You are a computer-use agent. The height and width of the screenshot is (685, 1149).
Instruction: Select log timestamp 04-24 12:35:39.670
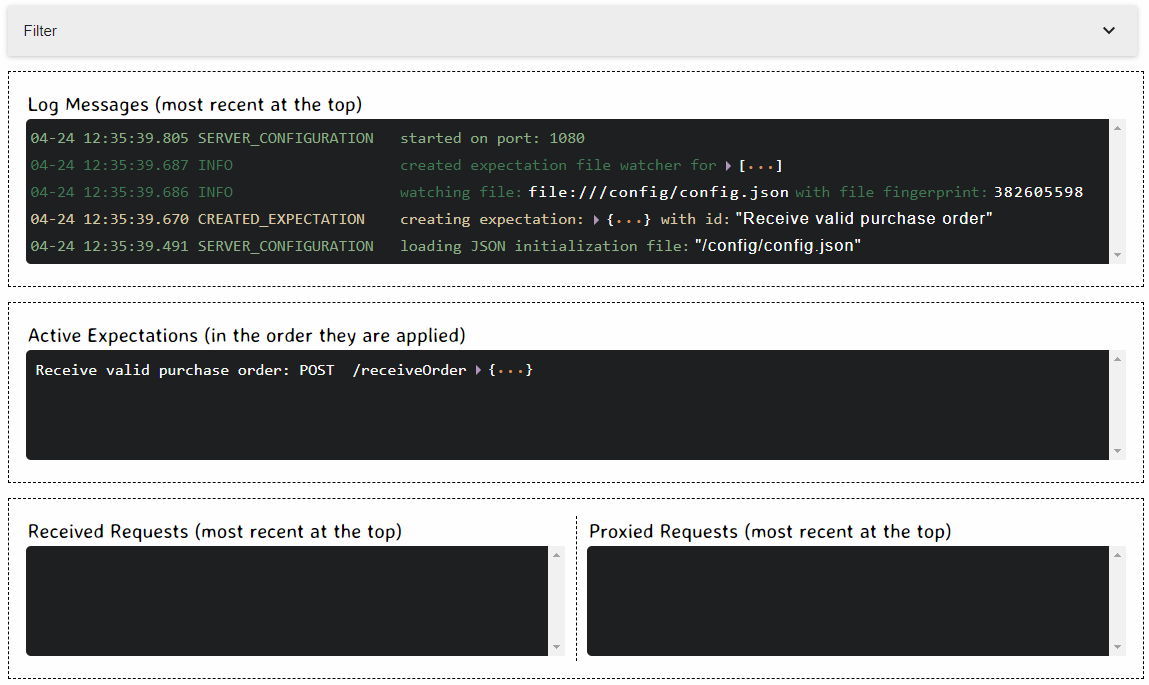(x=109, y=219)
